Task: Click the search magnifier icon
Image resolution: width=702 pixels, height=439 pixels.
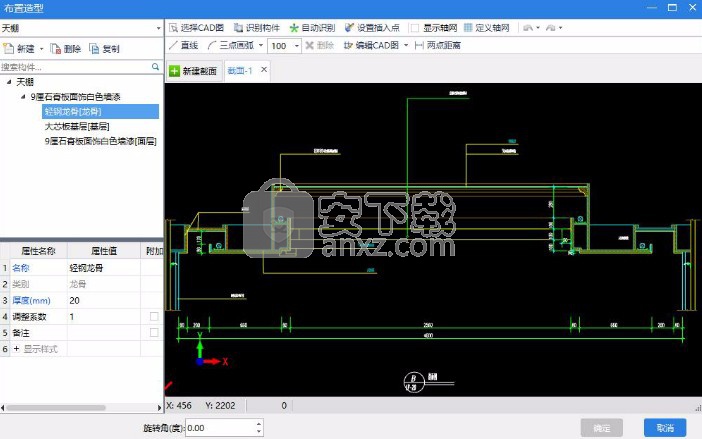Action: [x=155, y=67]
